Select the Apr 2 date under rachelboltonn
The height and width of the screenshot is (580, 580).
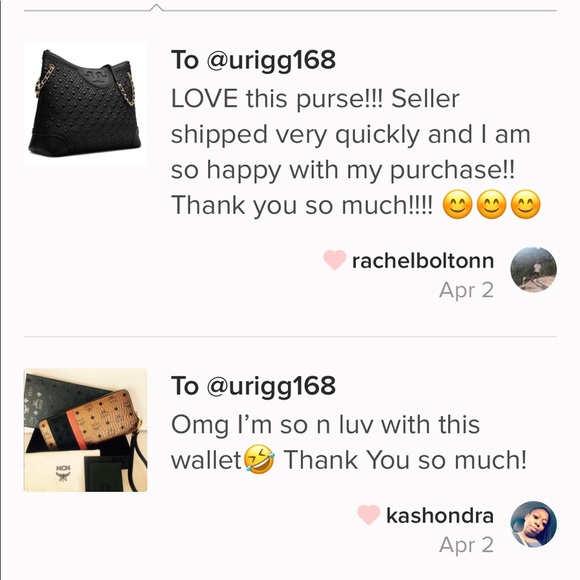click(x=466, y=290)
